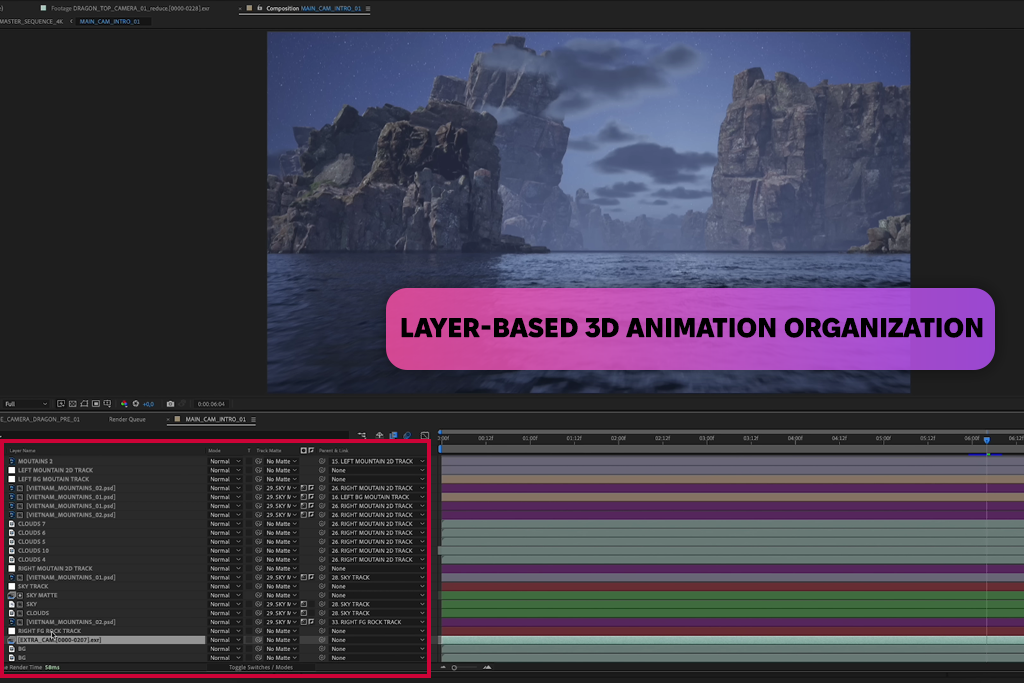Click the parent pick whip for SKY MATTE

tap(322, 596)
